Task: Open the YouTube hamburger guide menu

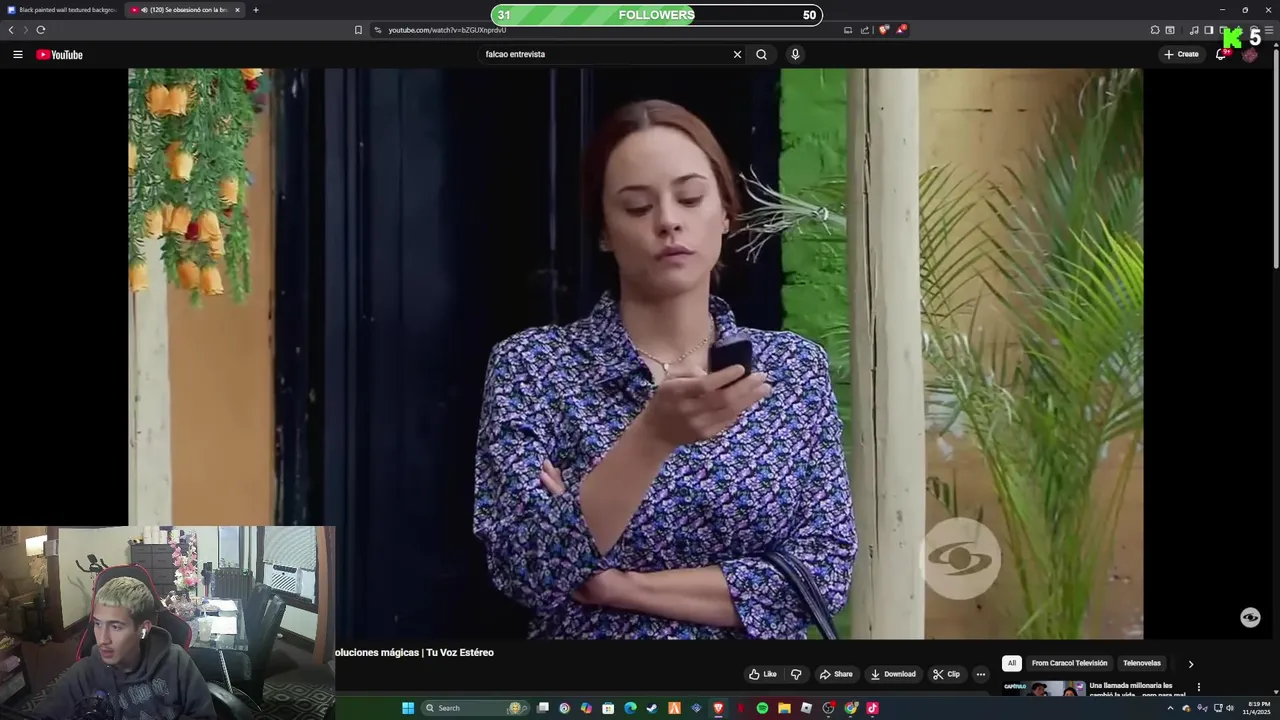Action: pos(17,54)
